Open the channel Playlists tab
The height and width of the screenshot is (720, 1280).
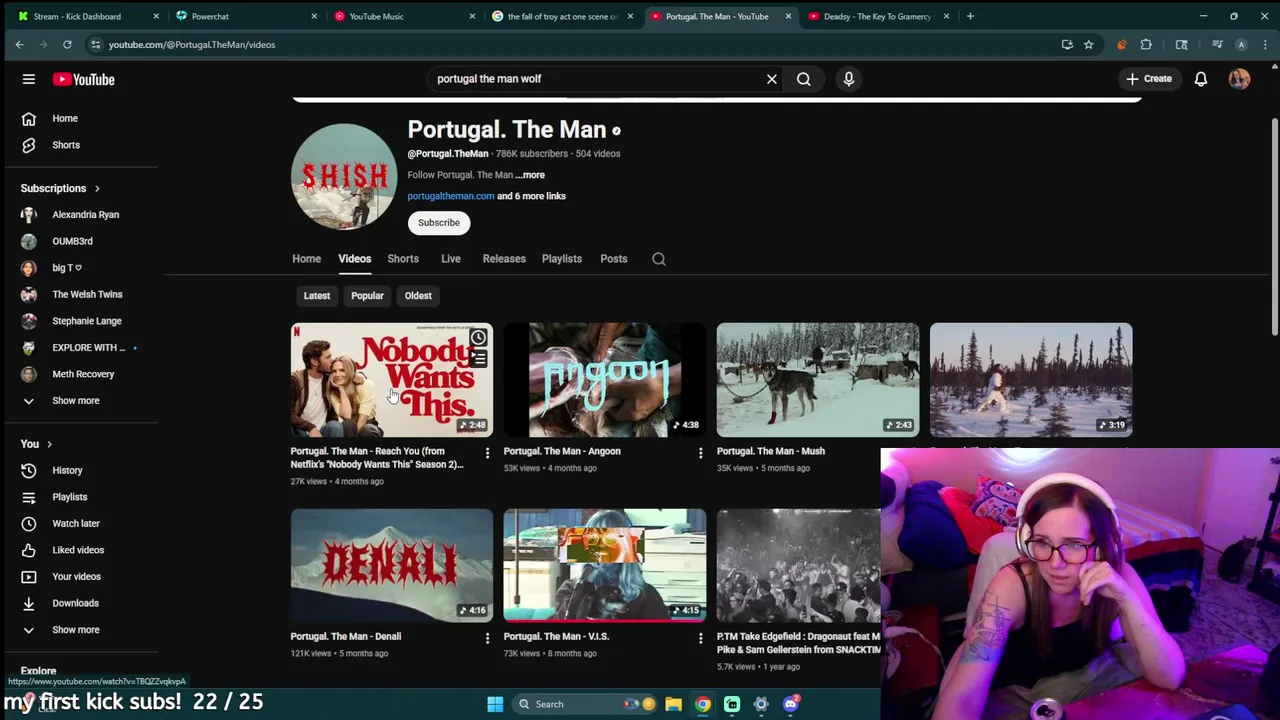[561, 259]
